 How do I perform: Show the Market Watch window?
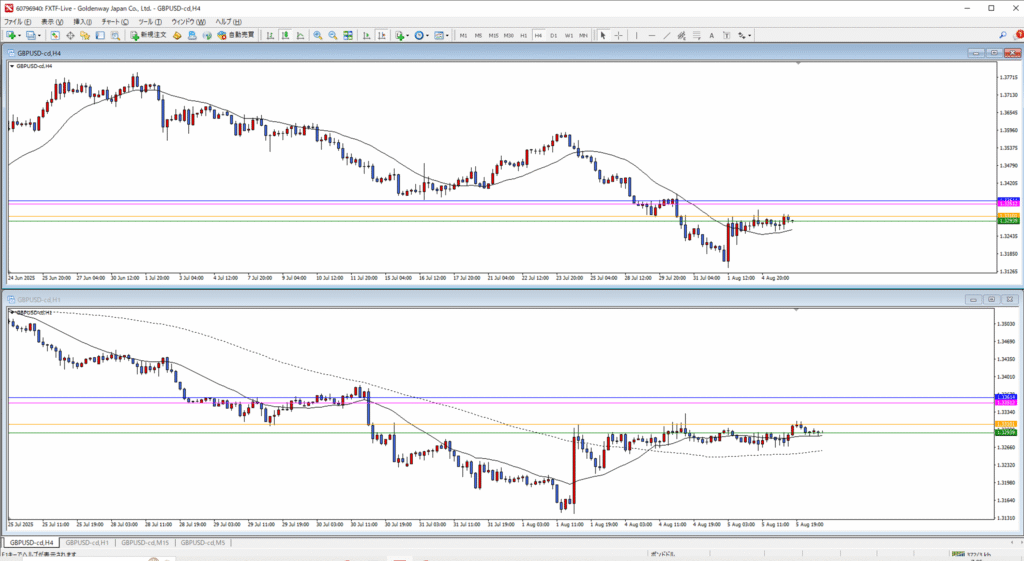pyautogui.click(x=55, y=35)
